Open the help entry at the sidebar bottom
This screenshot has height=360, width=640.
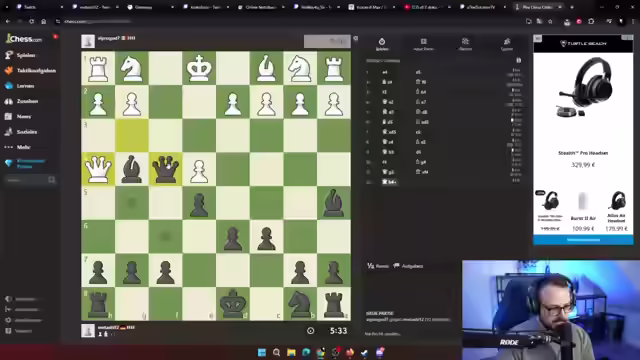click(18, 331)
